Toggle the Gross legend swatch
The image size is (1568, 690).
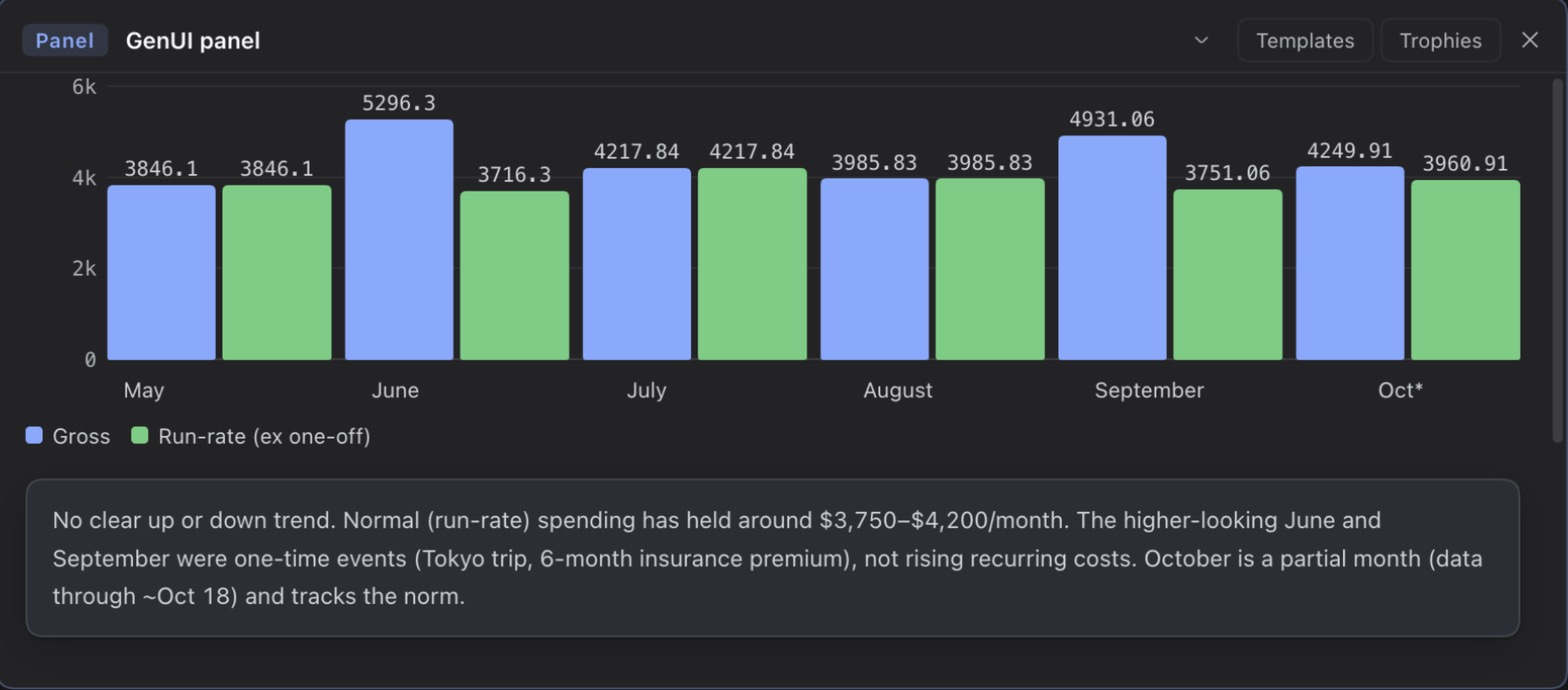[x=35, y=436]
